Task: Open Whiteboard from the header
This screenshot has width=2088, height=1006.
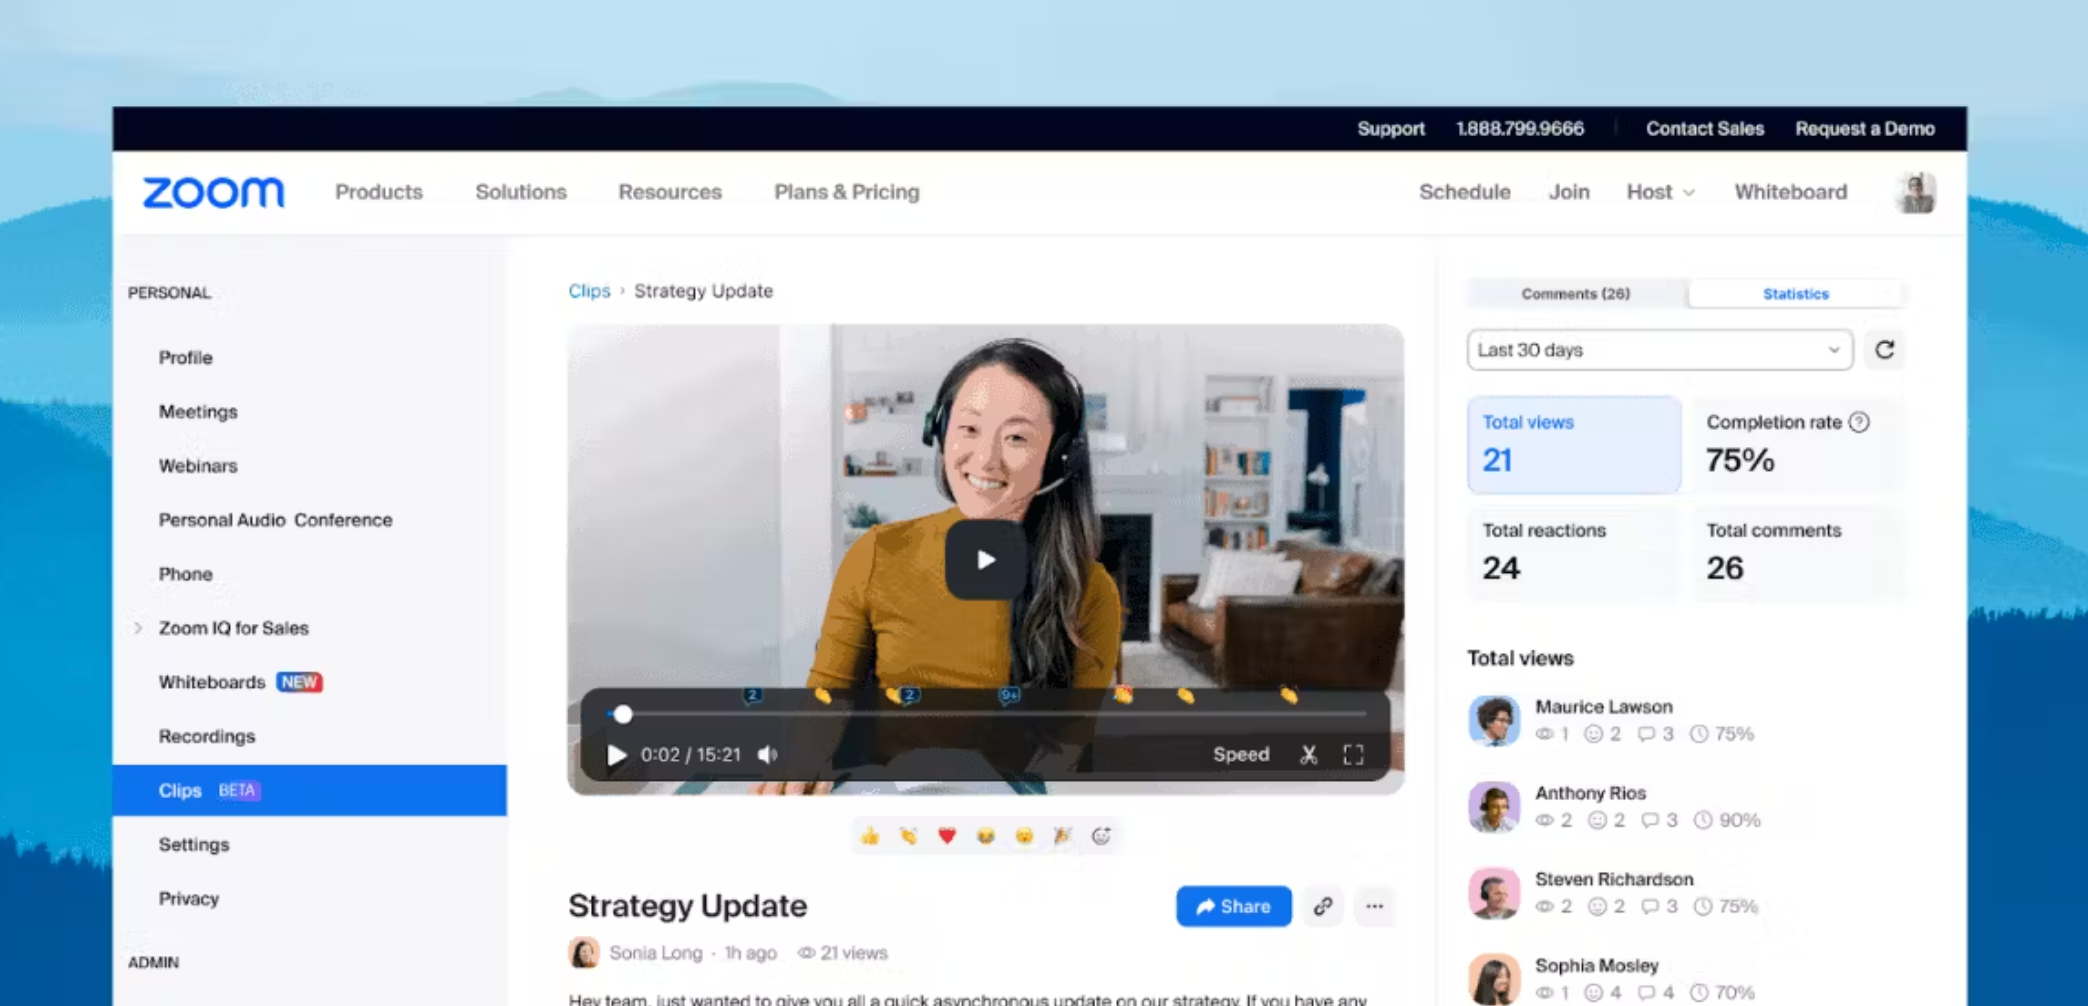Action: [x=1791, y=192]
